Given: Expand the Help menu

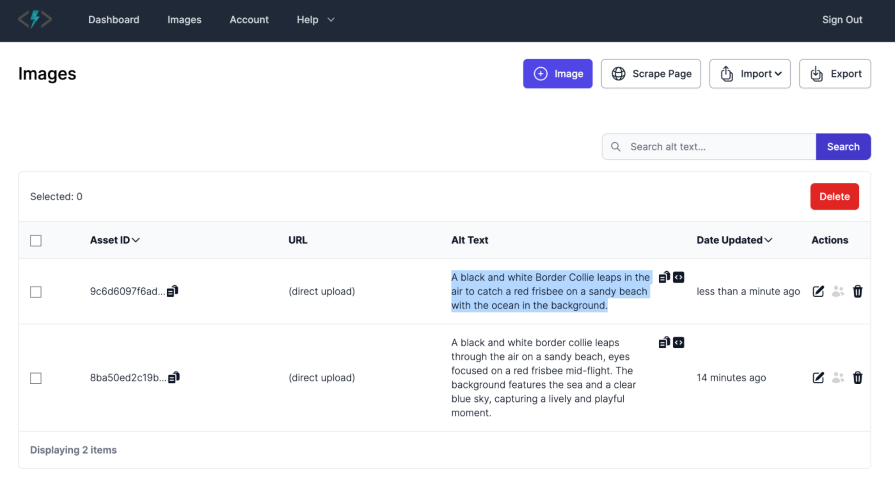Looking at the screenshot, I should pyautogui.click(x=315, y=20).
